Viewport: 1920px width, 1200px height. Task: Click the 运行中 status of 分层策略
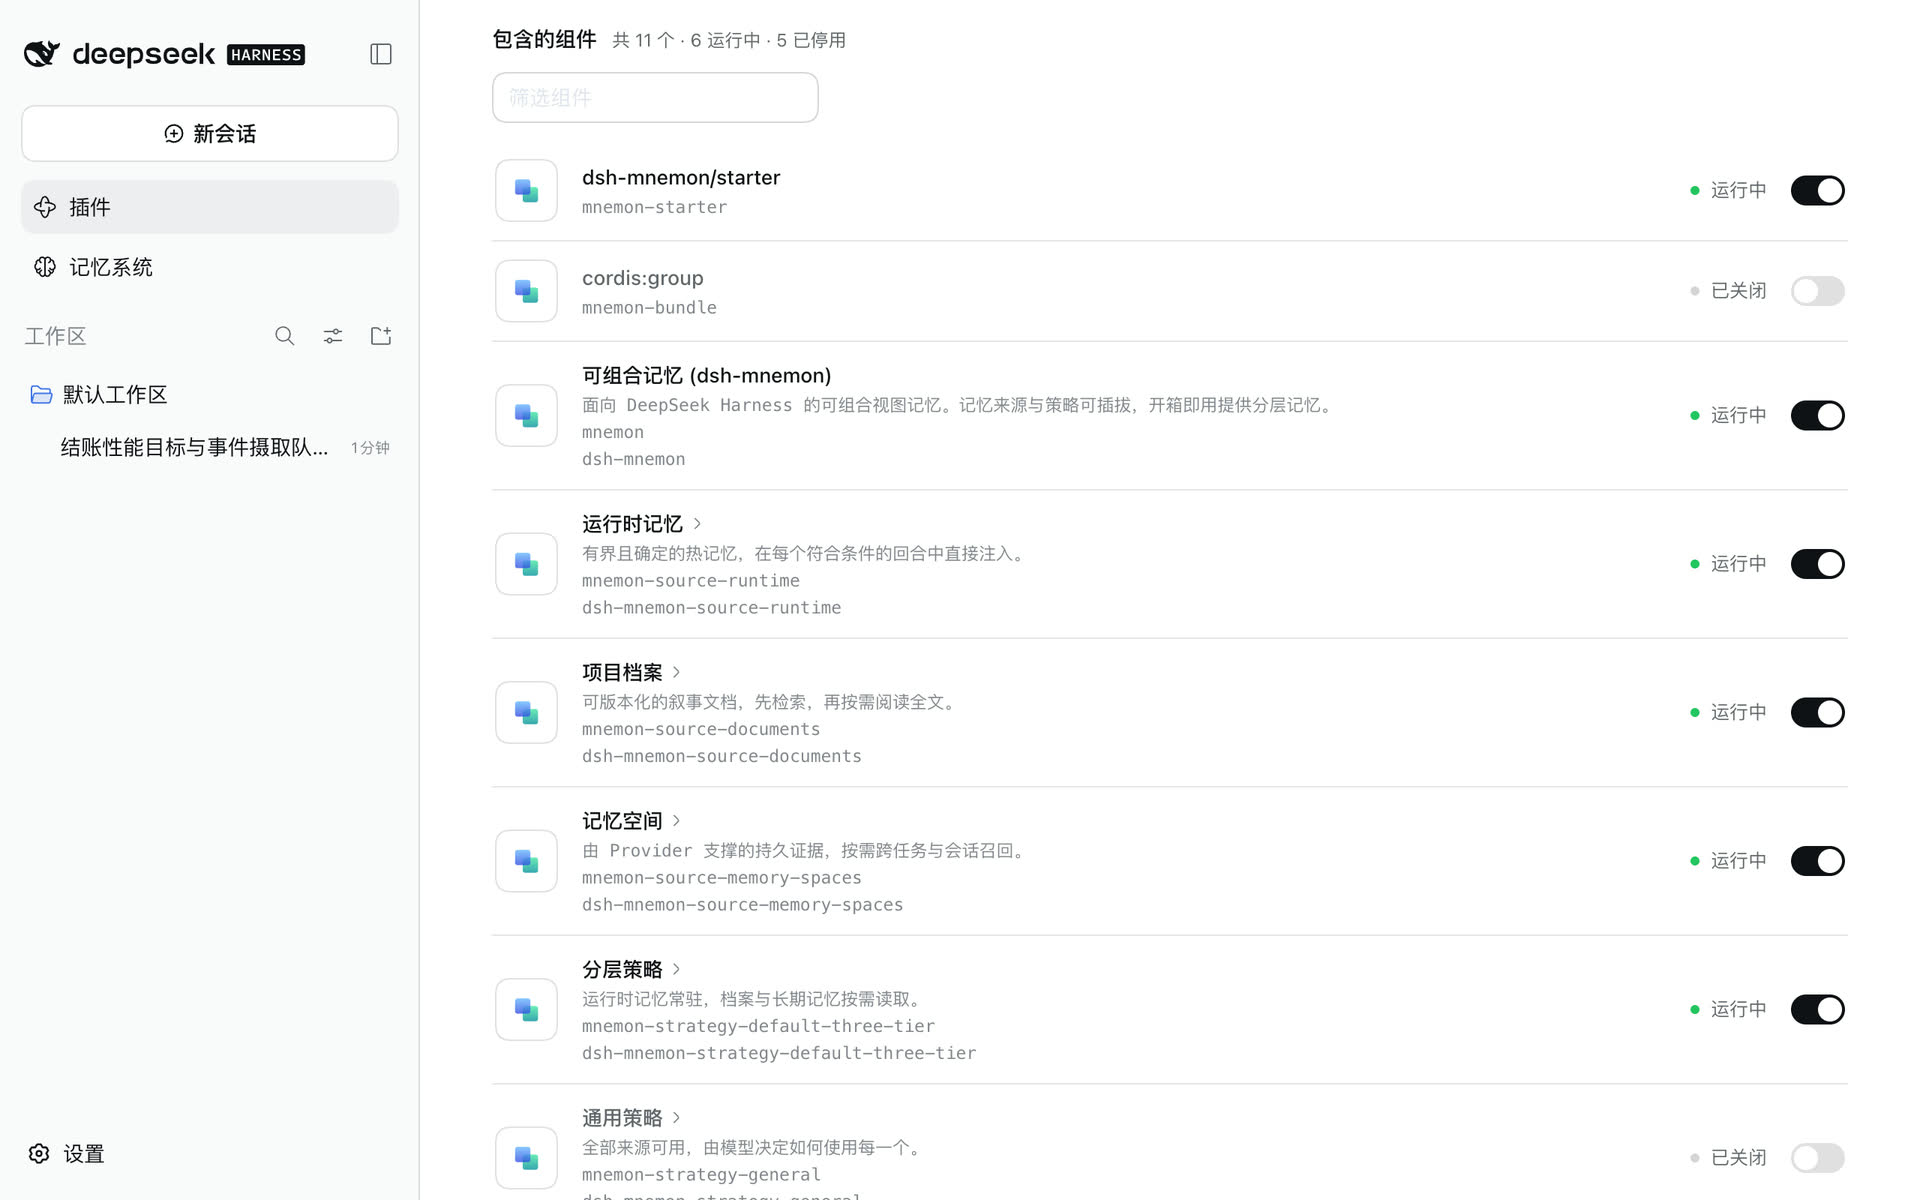pyautogui.click(x=1729, y=1009)
